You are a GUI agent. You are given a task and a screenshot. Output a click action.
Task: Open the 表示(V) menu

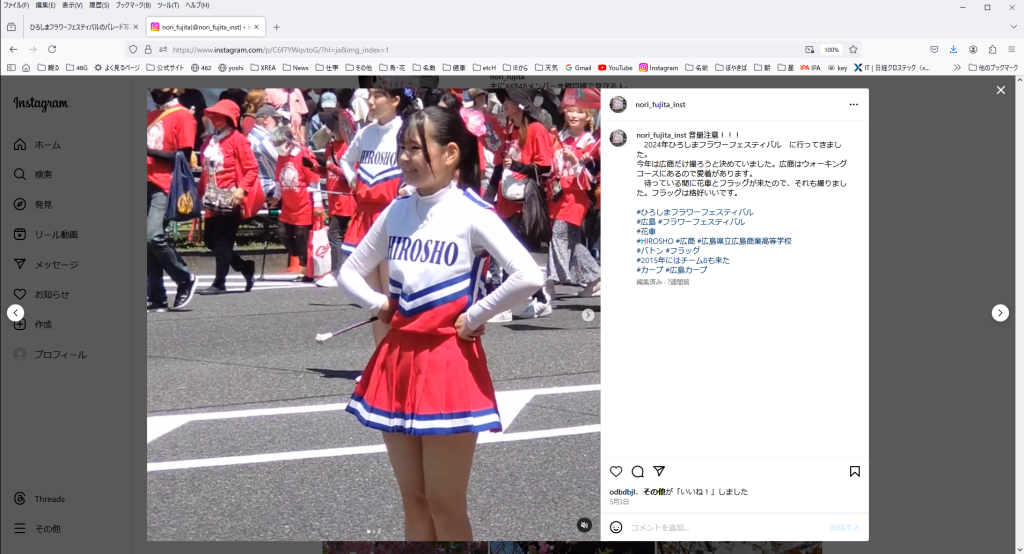pyautogui.click(x=72, y=5)
